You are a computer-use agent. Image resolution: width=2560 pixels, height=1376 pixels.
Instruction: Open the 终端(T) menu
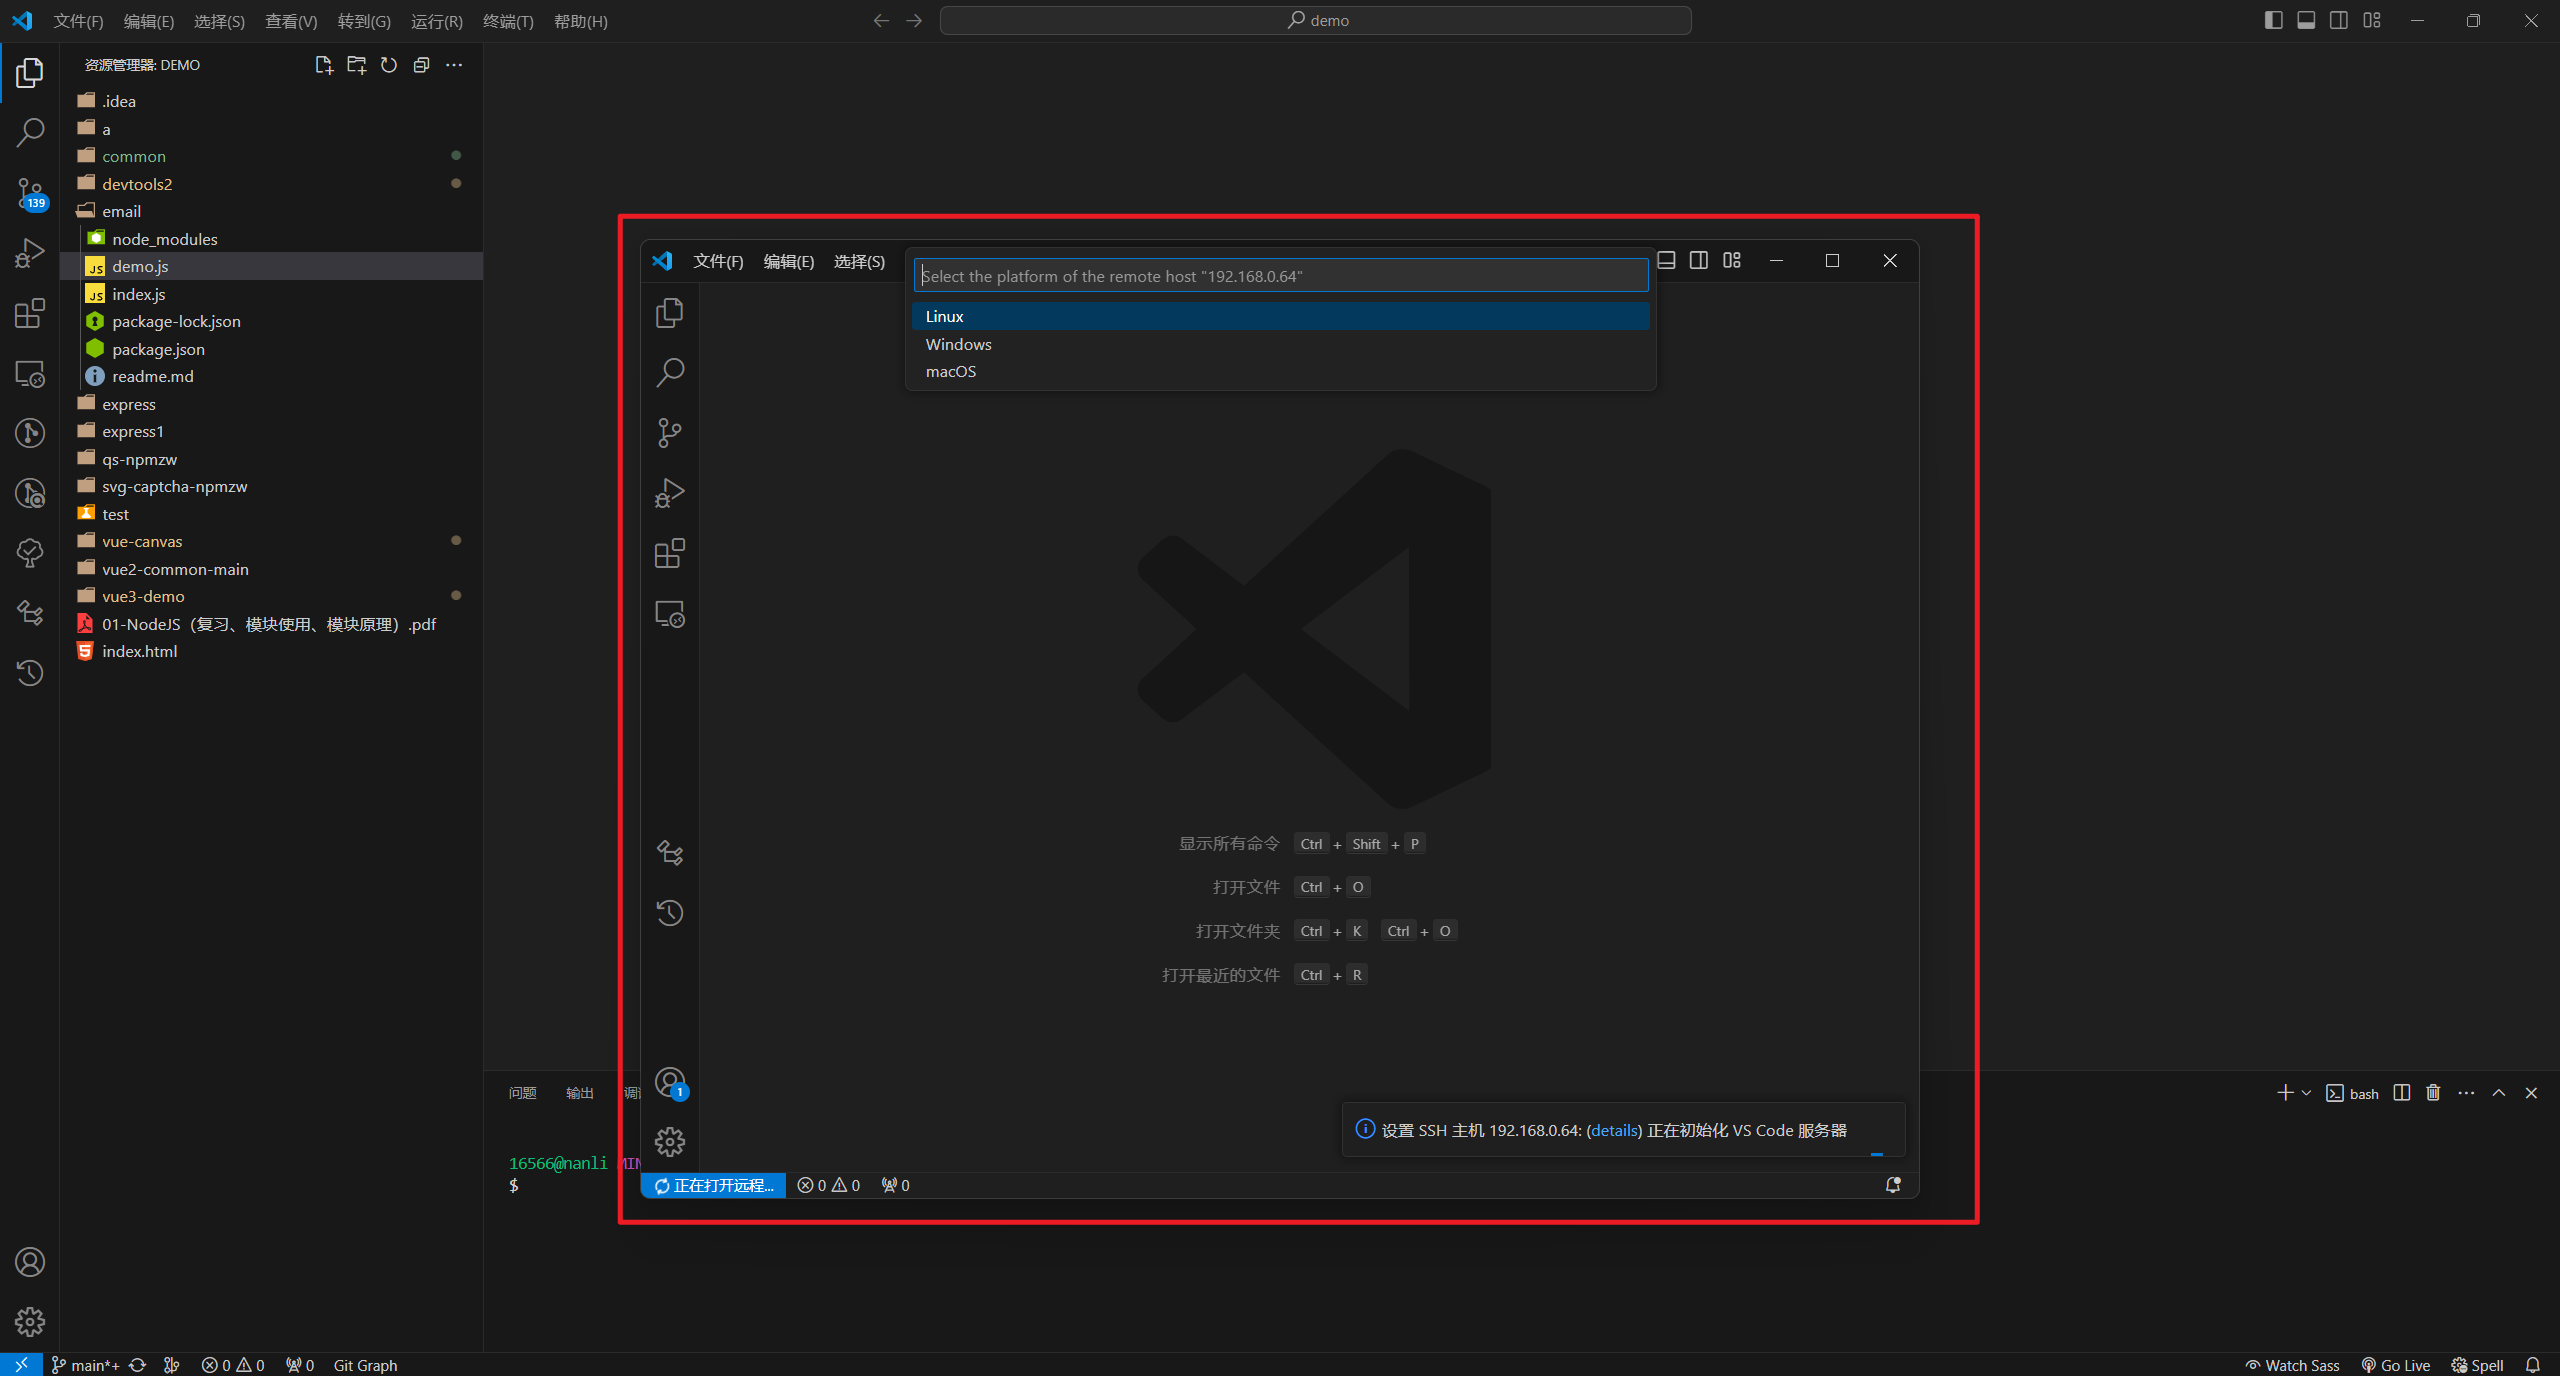508,21
